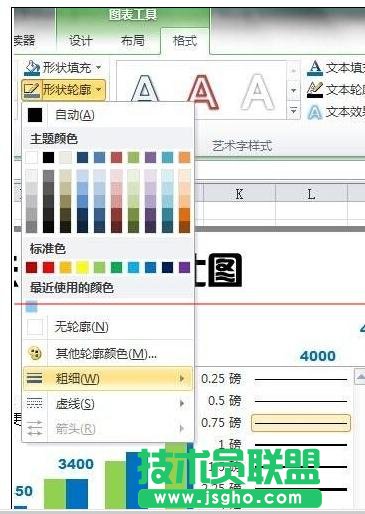Click the 形状填充 paint bucket icon

(x=32, y=68)
